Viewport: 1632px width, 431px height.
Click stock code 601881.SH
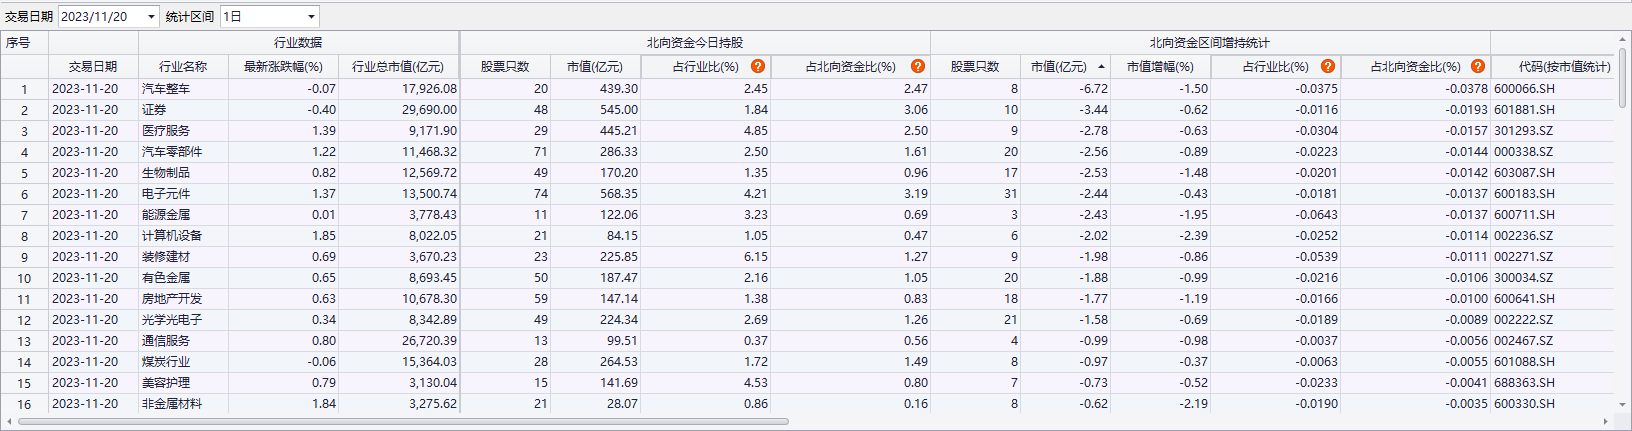coord(1524,110)
